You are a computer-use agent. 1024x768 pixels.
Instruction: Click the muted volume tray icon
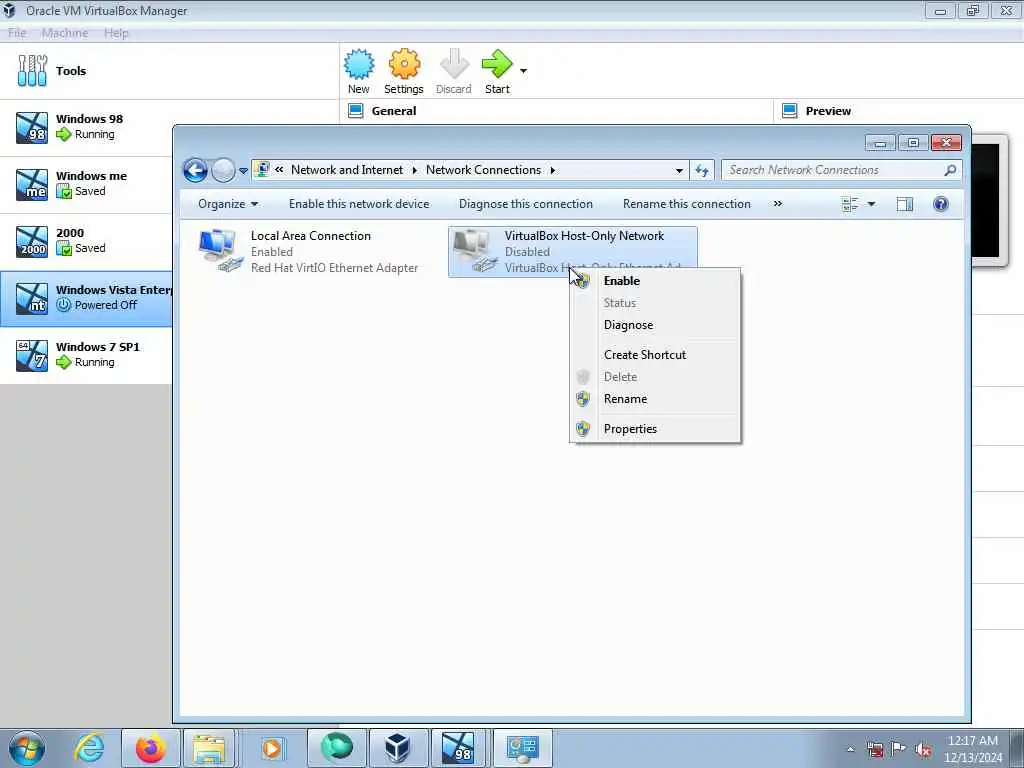click(923, 749)
